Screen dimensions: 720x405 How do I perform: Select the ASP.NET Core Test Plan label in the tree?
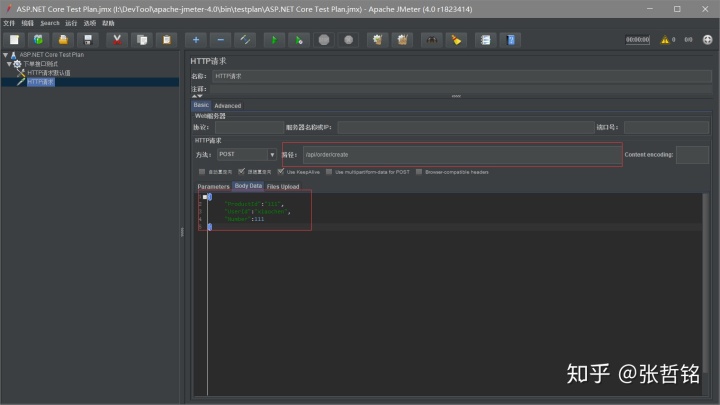point(51,55)
